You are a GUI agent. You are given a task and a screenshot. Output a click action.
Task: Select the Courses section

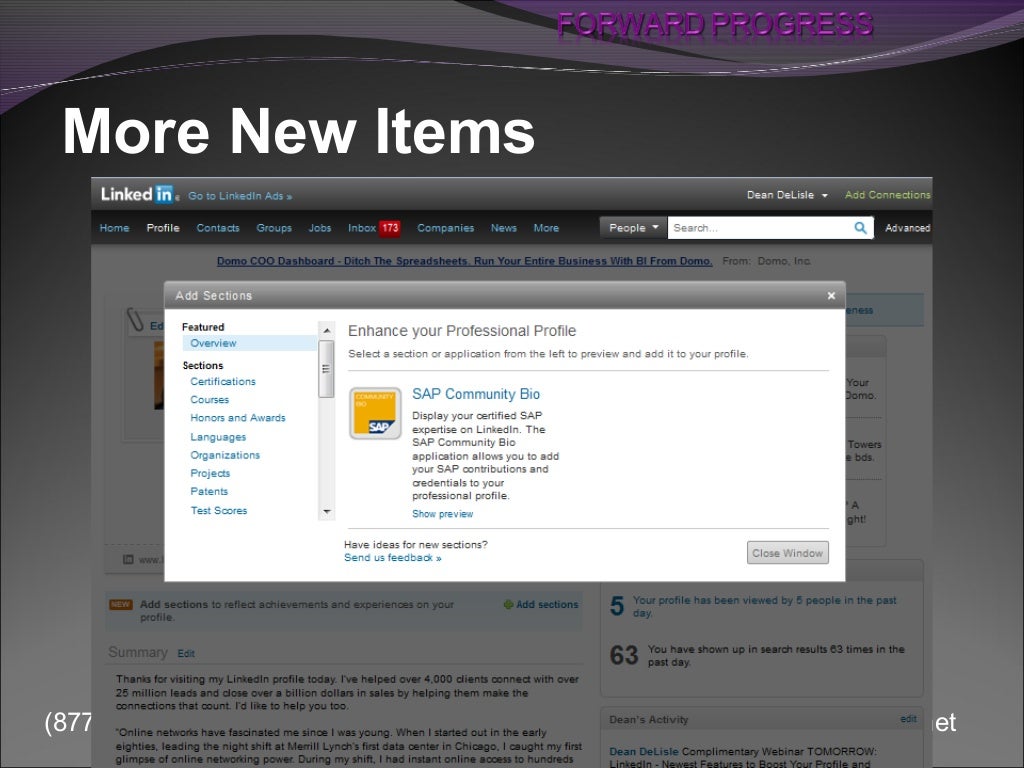coord(210,400)
